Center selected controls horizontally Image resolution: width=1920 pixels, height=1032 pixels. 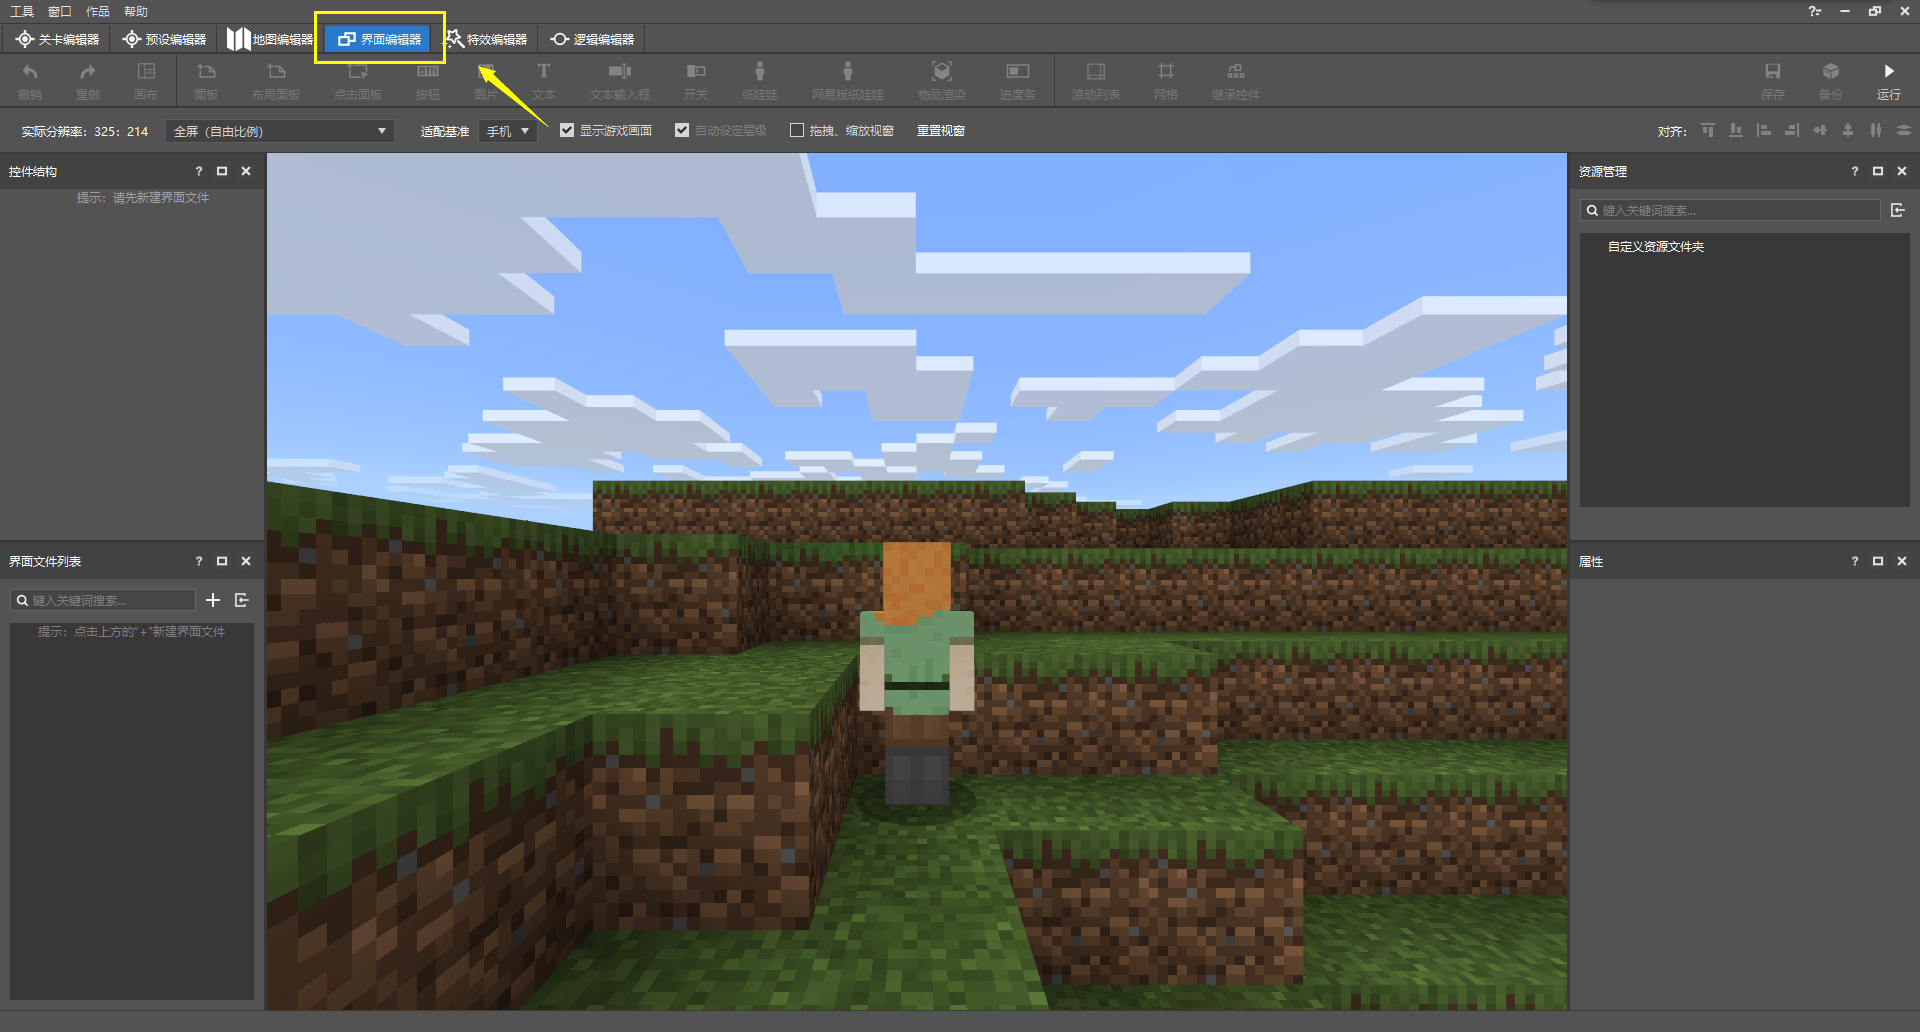pyautogui.click(x=1820, y=131)
